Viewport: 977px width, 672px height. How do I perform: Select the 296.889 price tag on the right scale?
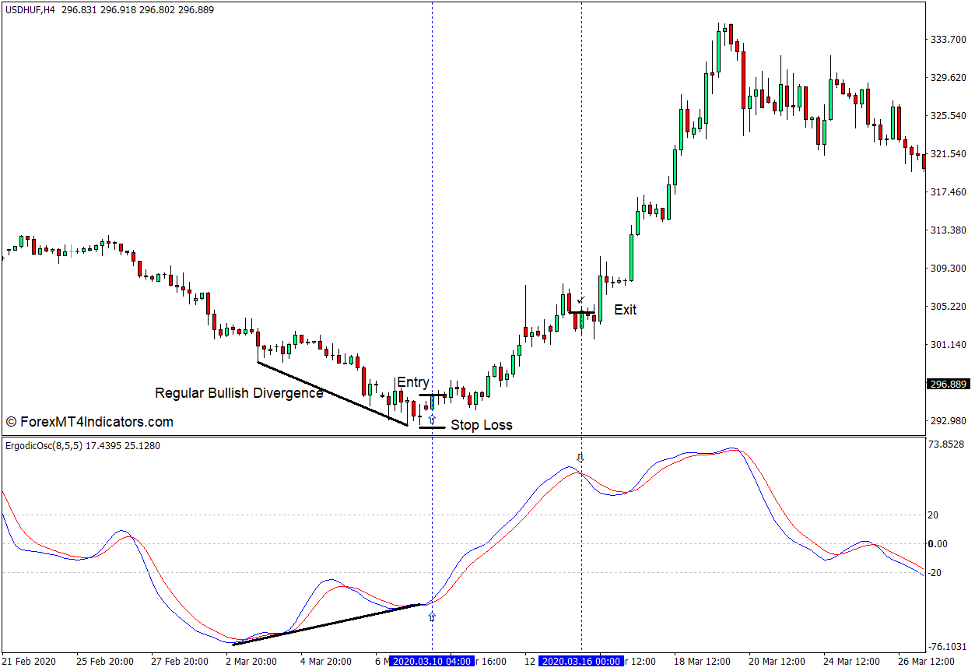pyautogui.click(x=946, y=383)
